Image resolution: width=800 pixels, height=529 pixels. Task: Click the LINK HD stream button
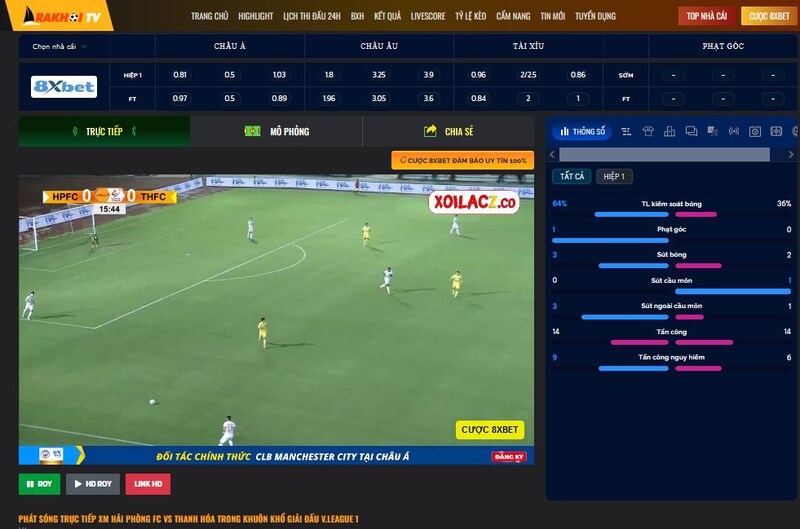point(148,484)
